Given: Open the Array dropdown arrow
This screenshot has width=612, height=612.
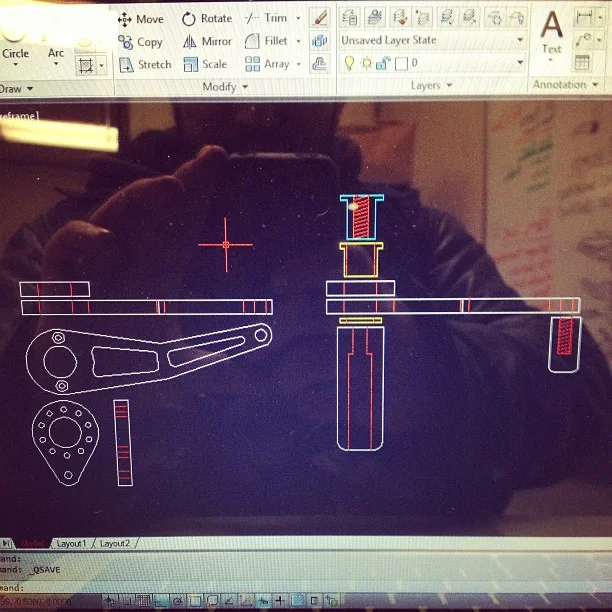Looking at the screenshot, I should pyautogui.click(x=299, y=64).
